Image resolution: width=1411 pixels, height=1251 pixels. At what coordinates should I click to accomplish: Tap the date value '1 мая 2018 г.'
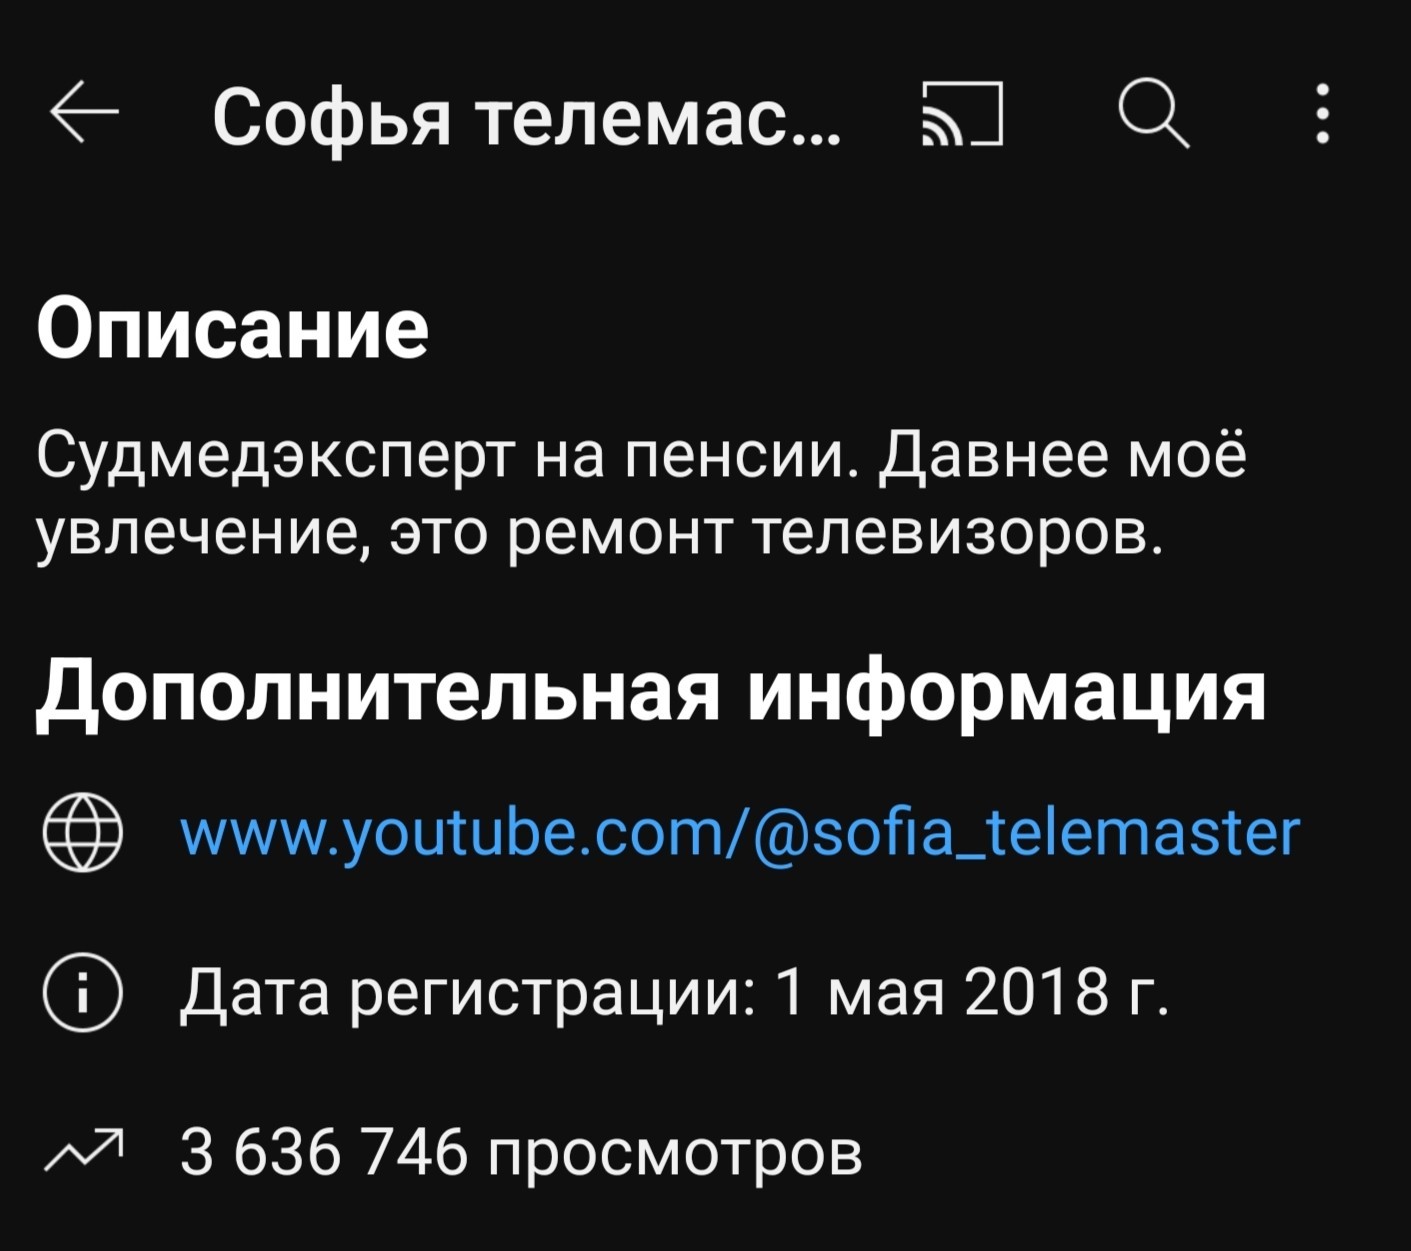pos(971,993)
